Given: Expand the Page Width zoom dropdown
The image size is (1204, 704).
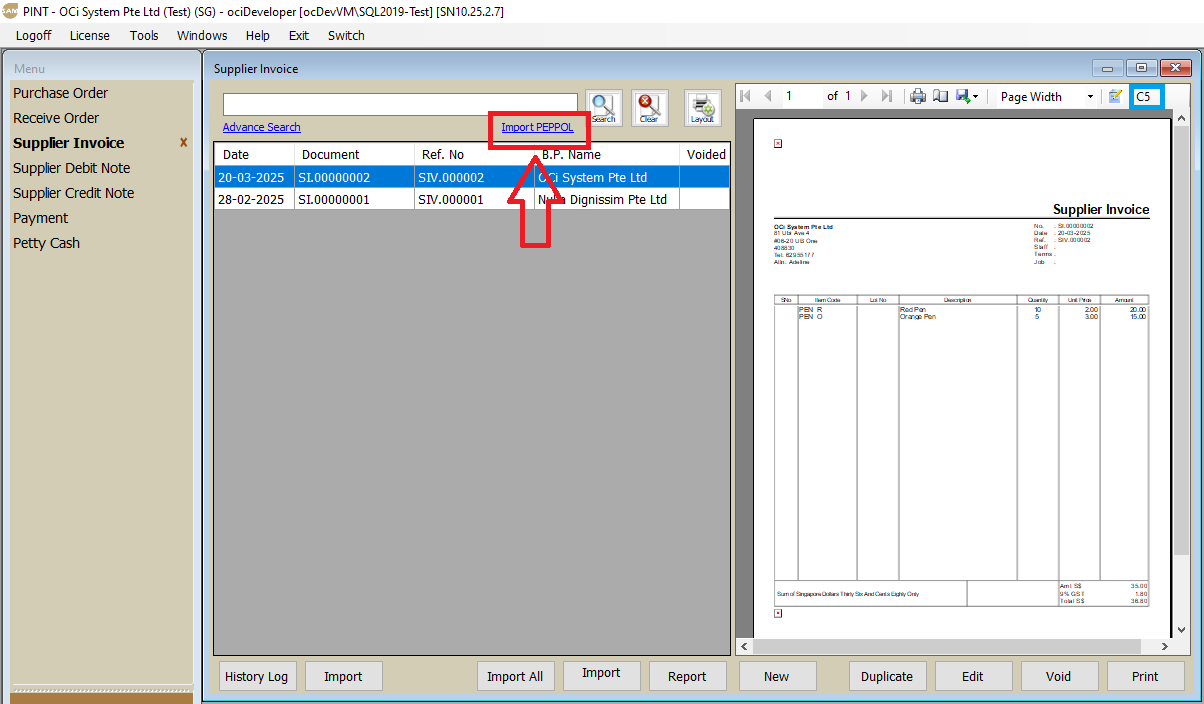Looking at the screenshot, I should [1089, 97].
